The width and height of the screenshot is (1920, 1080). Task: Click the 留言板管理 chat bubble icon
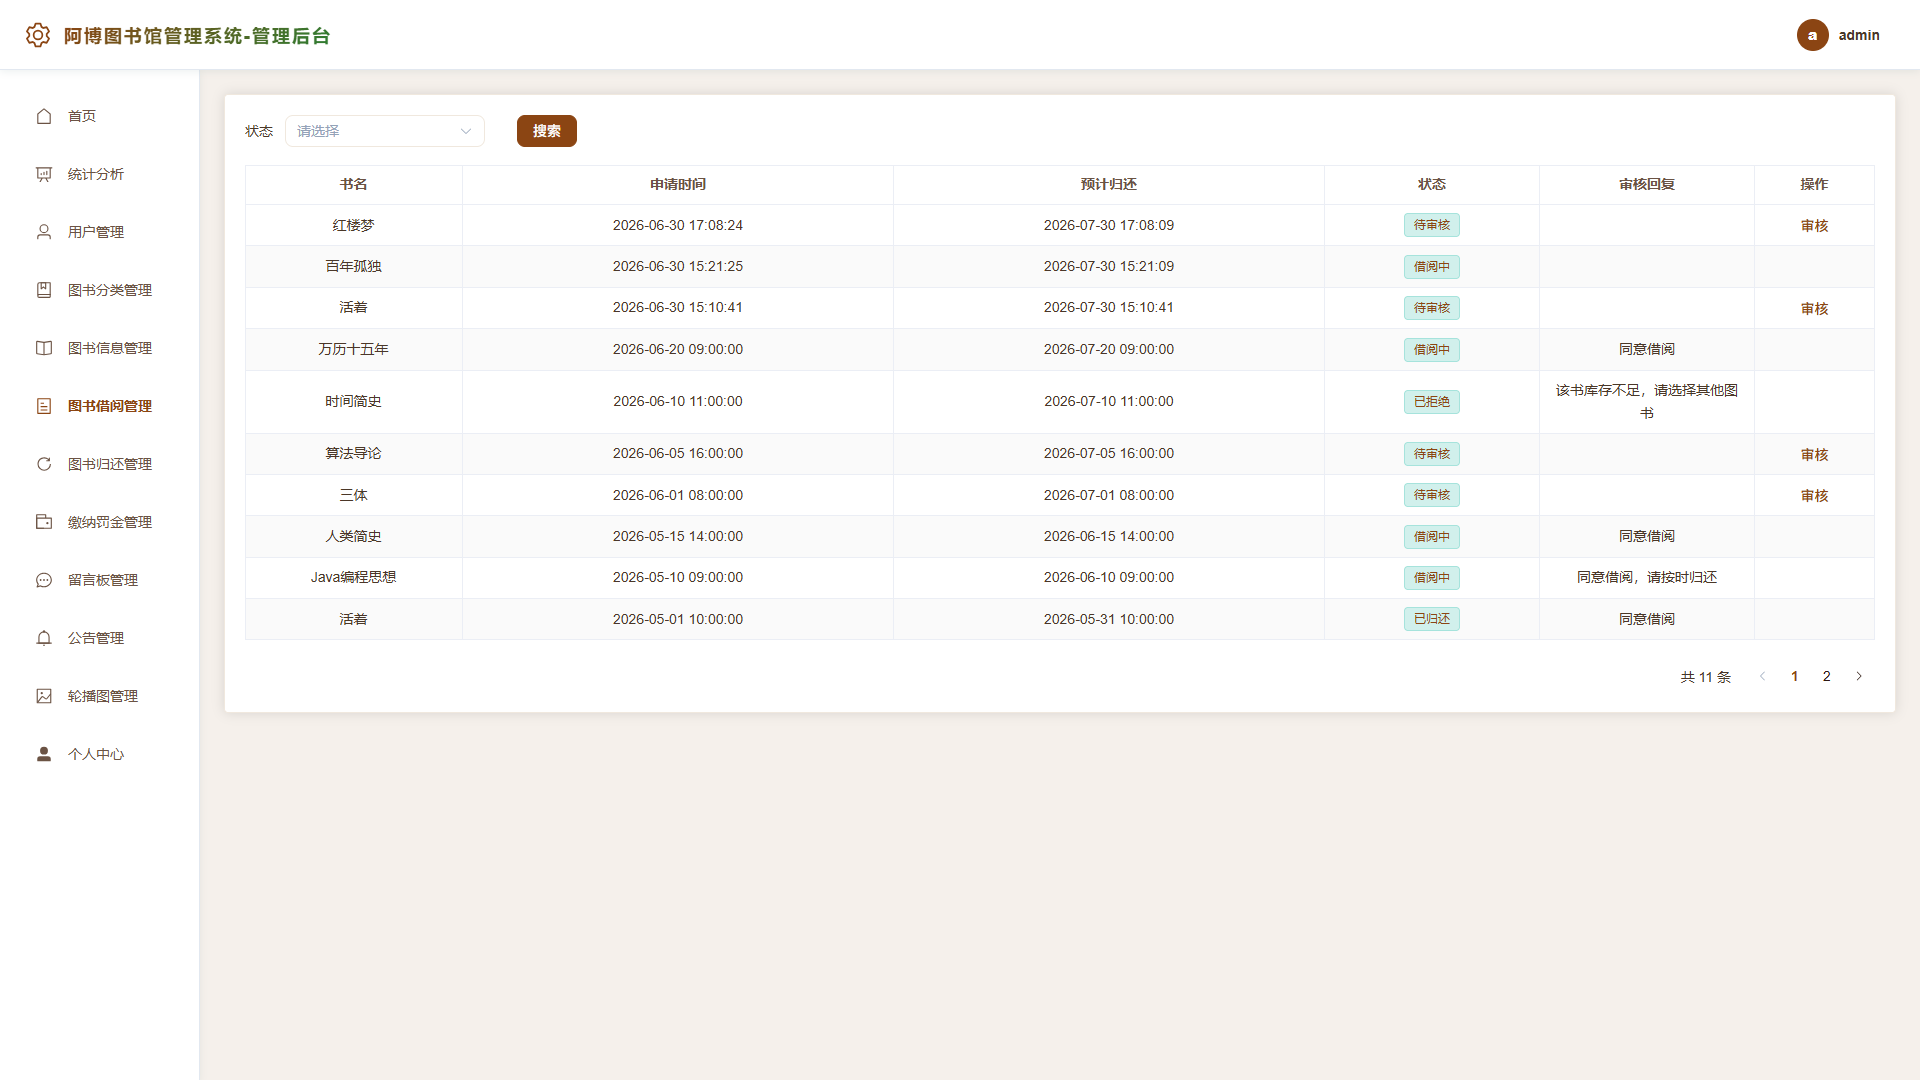click(x=44, y=580)
